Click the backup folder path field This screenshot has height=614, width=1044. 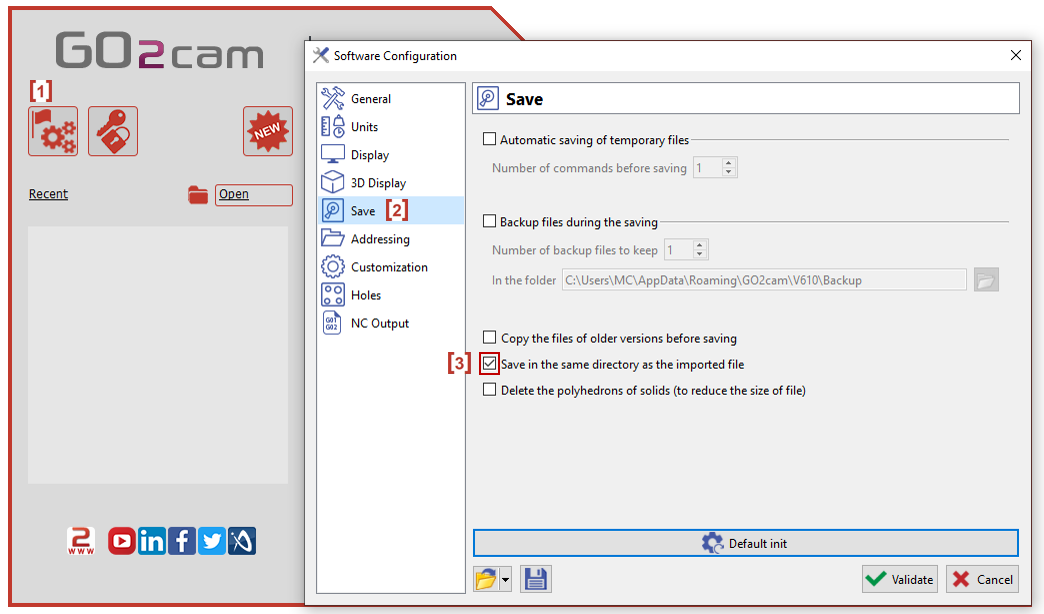[764, 281]
